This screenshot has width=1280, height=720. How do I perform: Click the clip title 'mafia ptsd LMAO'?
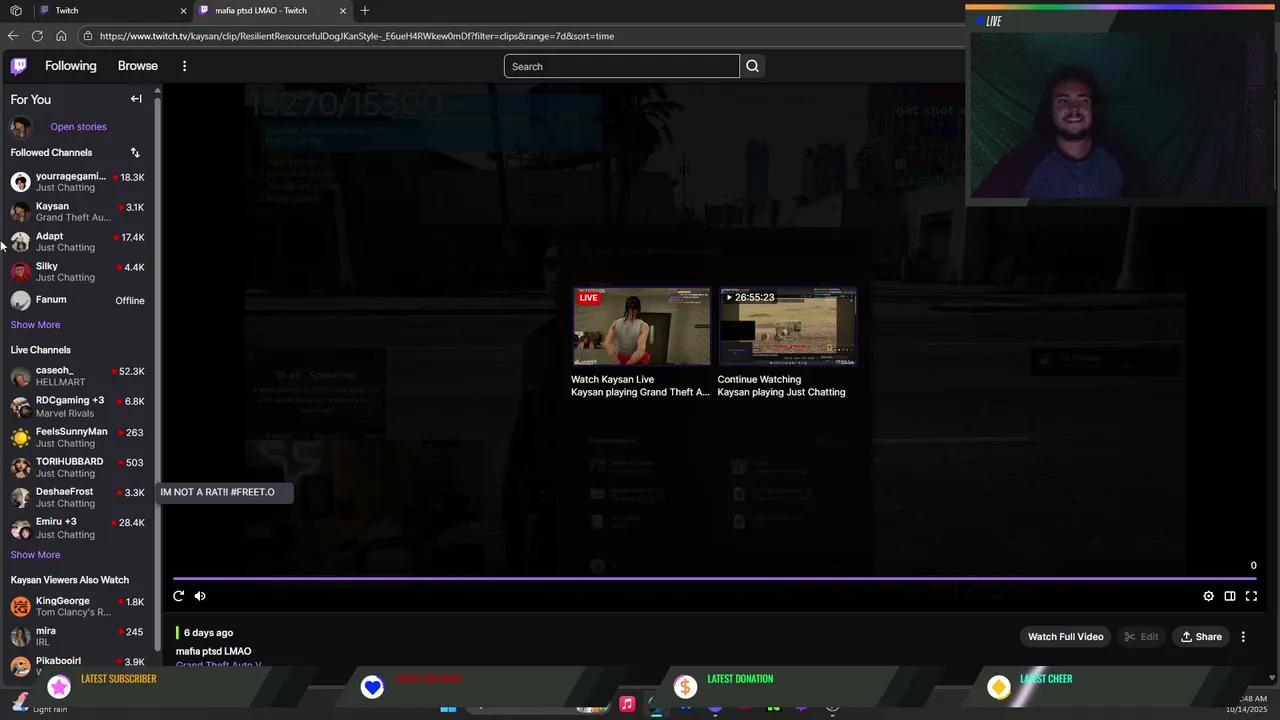213,651
